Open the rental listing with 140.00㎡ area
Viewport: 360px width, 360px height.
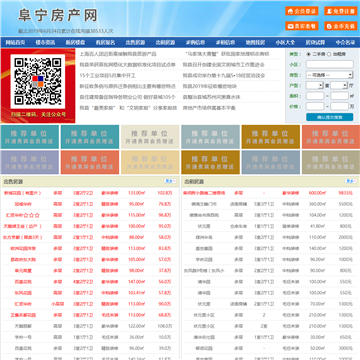click(270, 248)
